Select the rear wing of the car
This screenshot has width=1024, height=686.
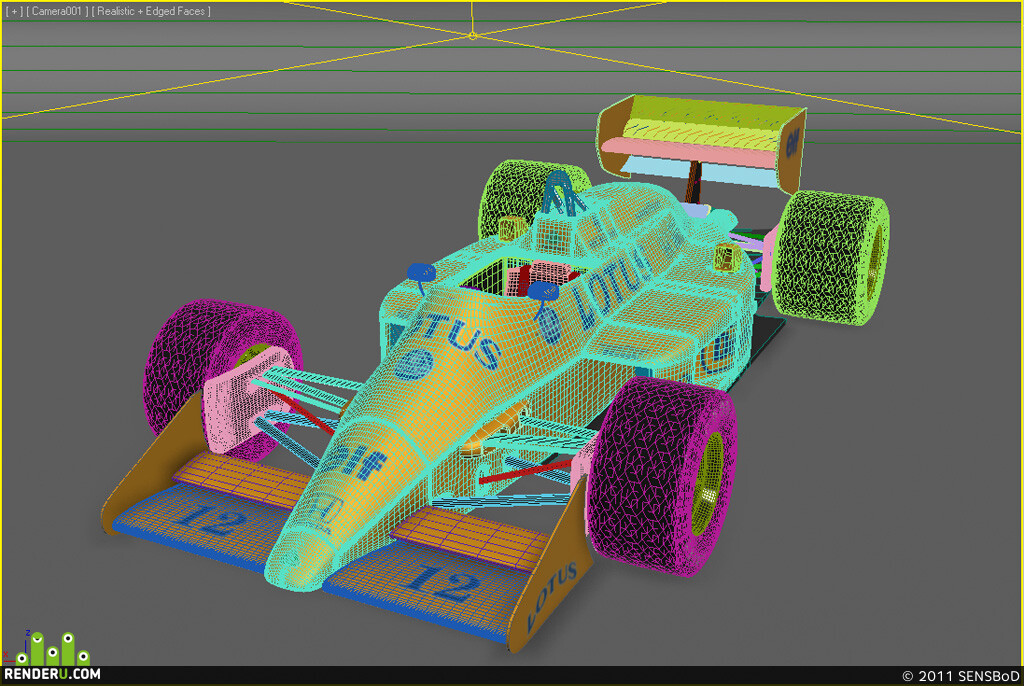702,142
